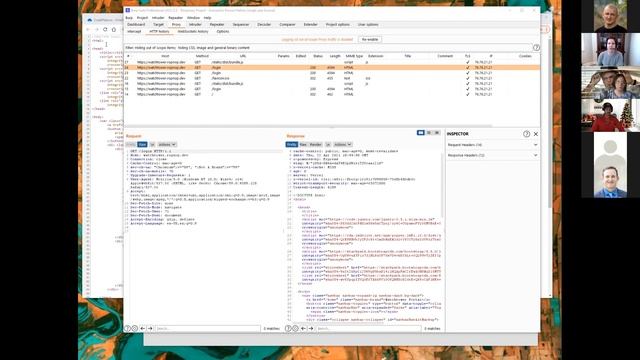Go to previous search match in the Request pane
640x360 pixels.
142,328
